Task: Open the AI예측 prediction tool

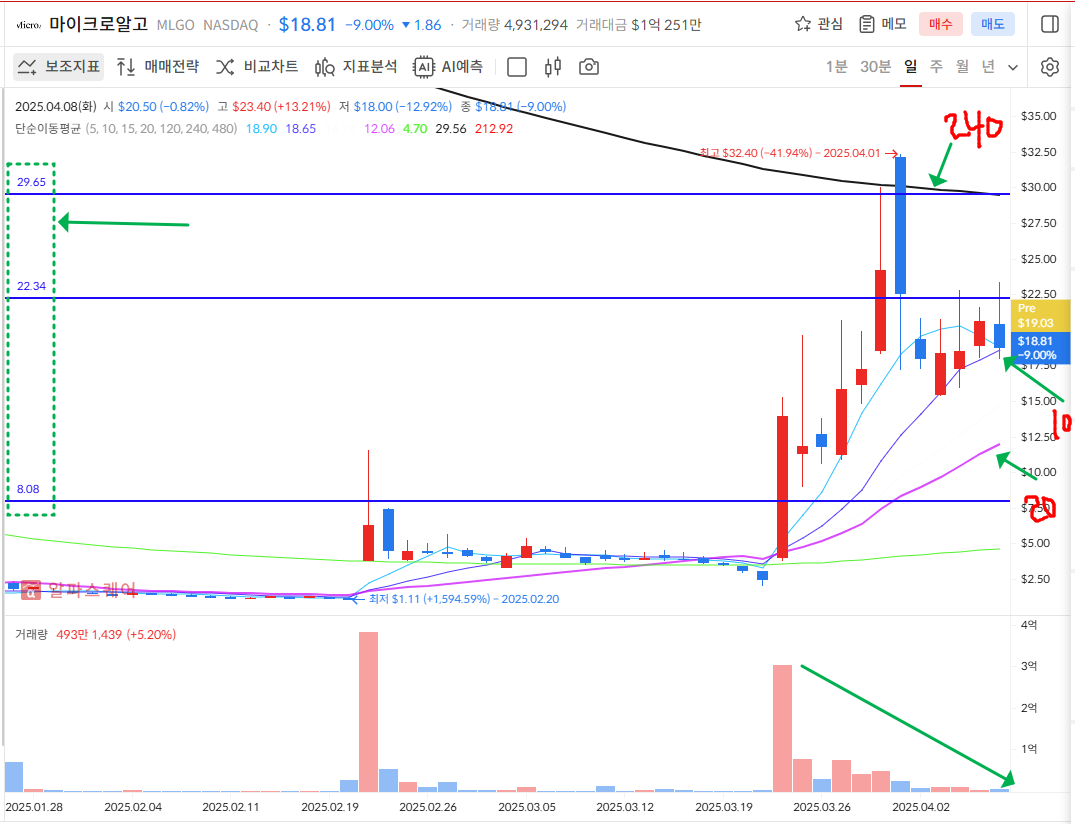Action: click(448, 66)
